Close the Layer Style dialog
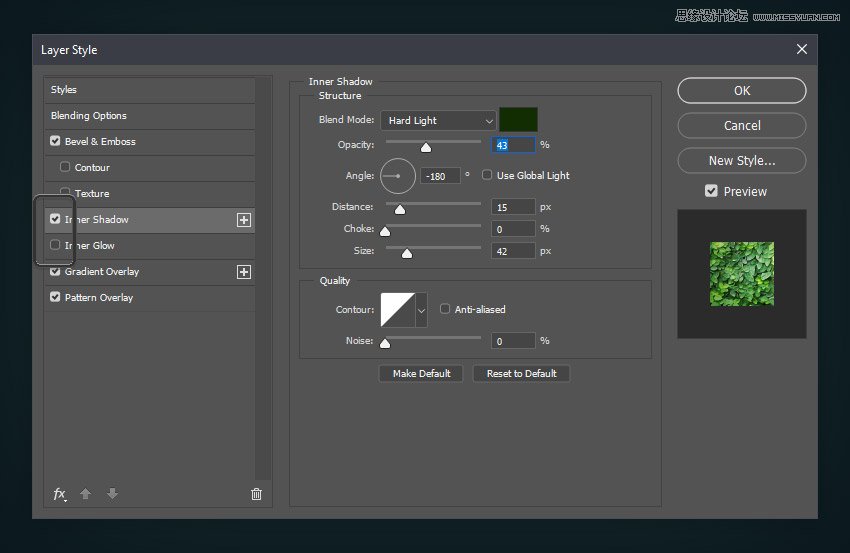 (x=801, y=49)
